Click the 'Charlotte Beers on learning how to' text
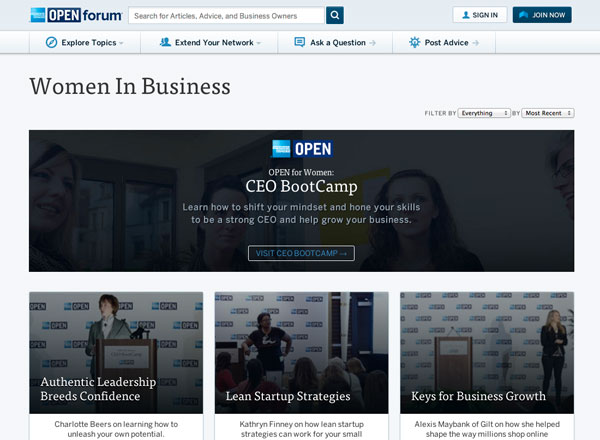 (x=116, y=424)
